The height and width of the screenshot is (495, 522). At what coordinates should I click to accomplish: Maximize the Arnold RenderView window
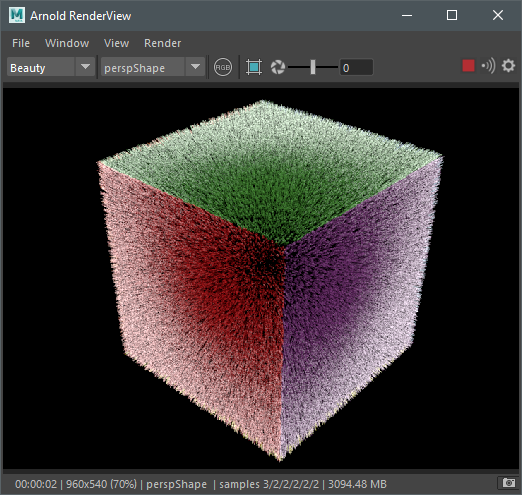point(452,15)
